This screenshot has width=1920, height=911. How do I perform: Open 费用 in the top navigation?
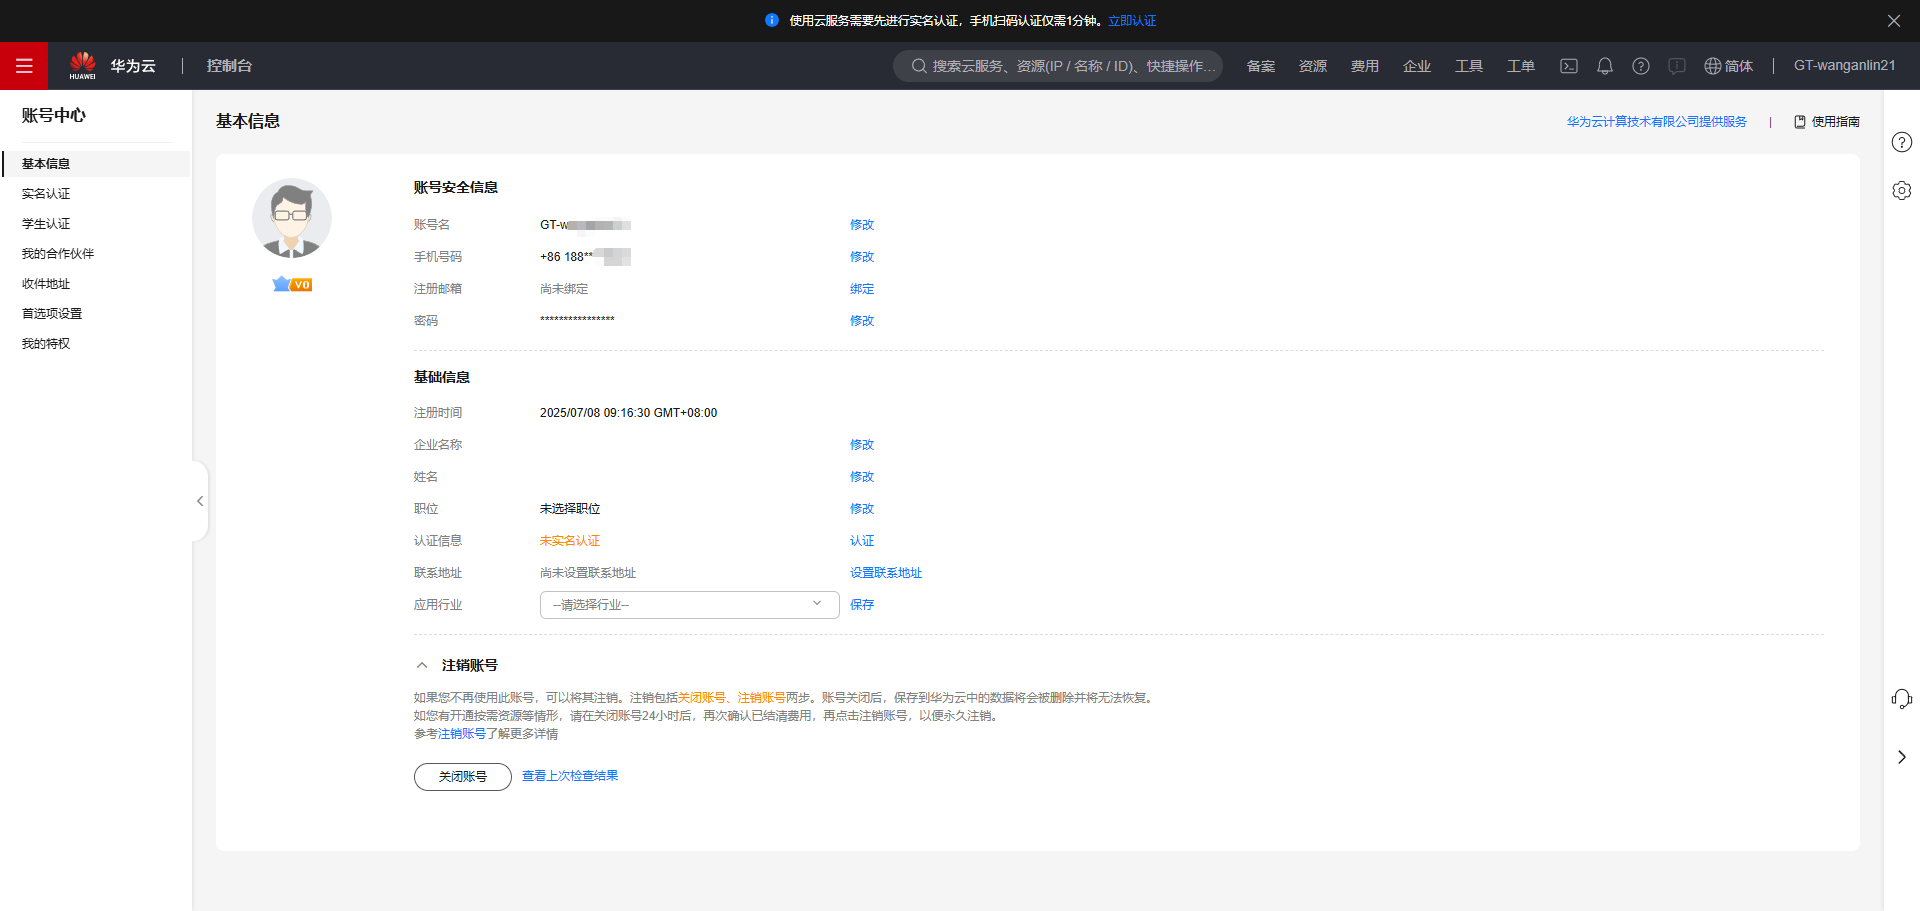[1364, 66]
